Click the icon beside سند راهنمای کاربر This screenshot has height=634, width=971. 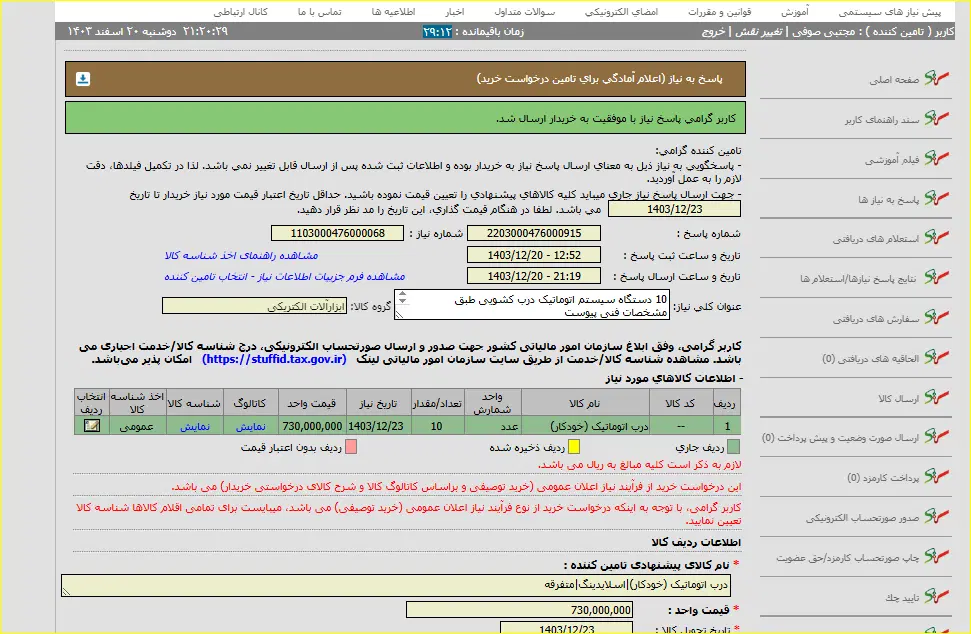937,118
